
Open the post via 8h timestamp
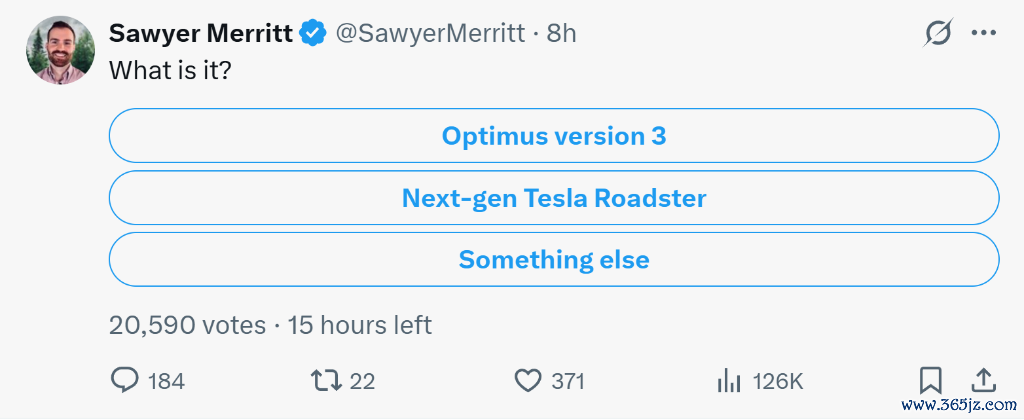tap(561, 33)
